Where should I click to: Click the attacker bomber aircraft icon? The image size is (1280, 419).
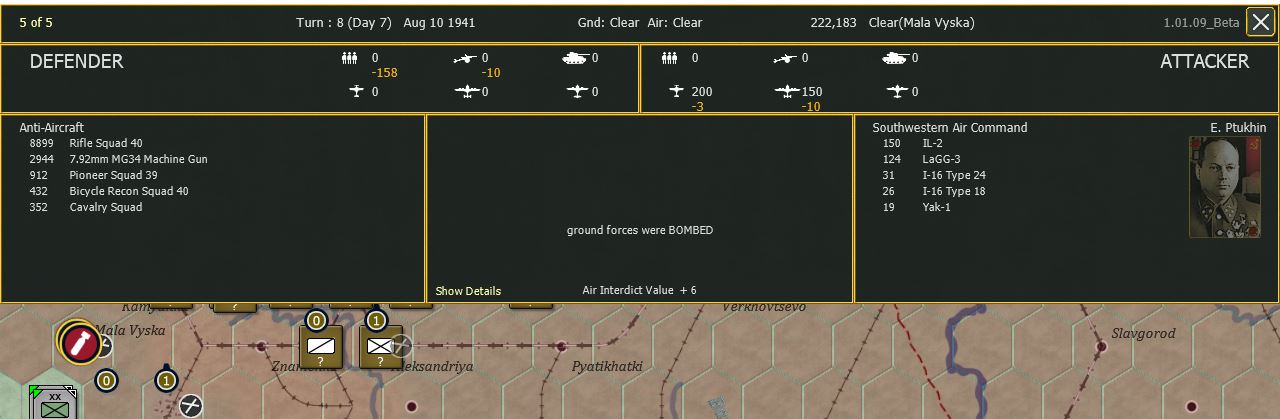[787, 91]
